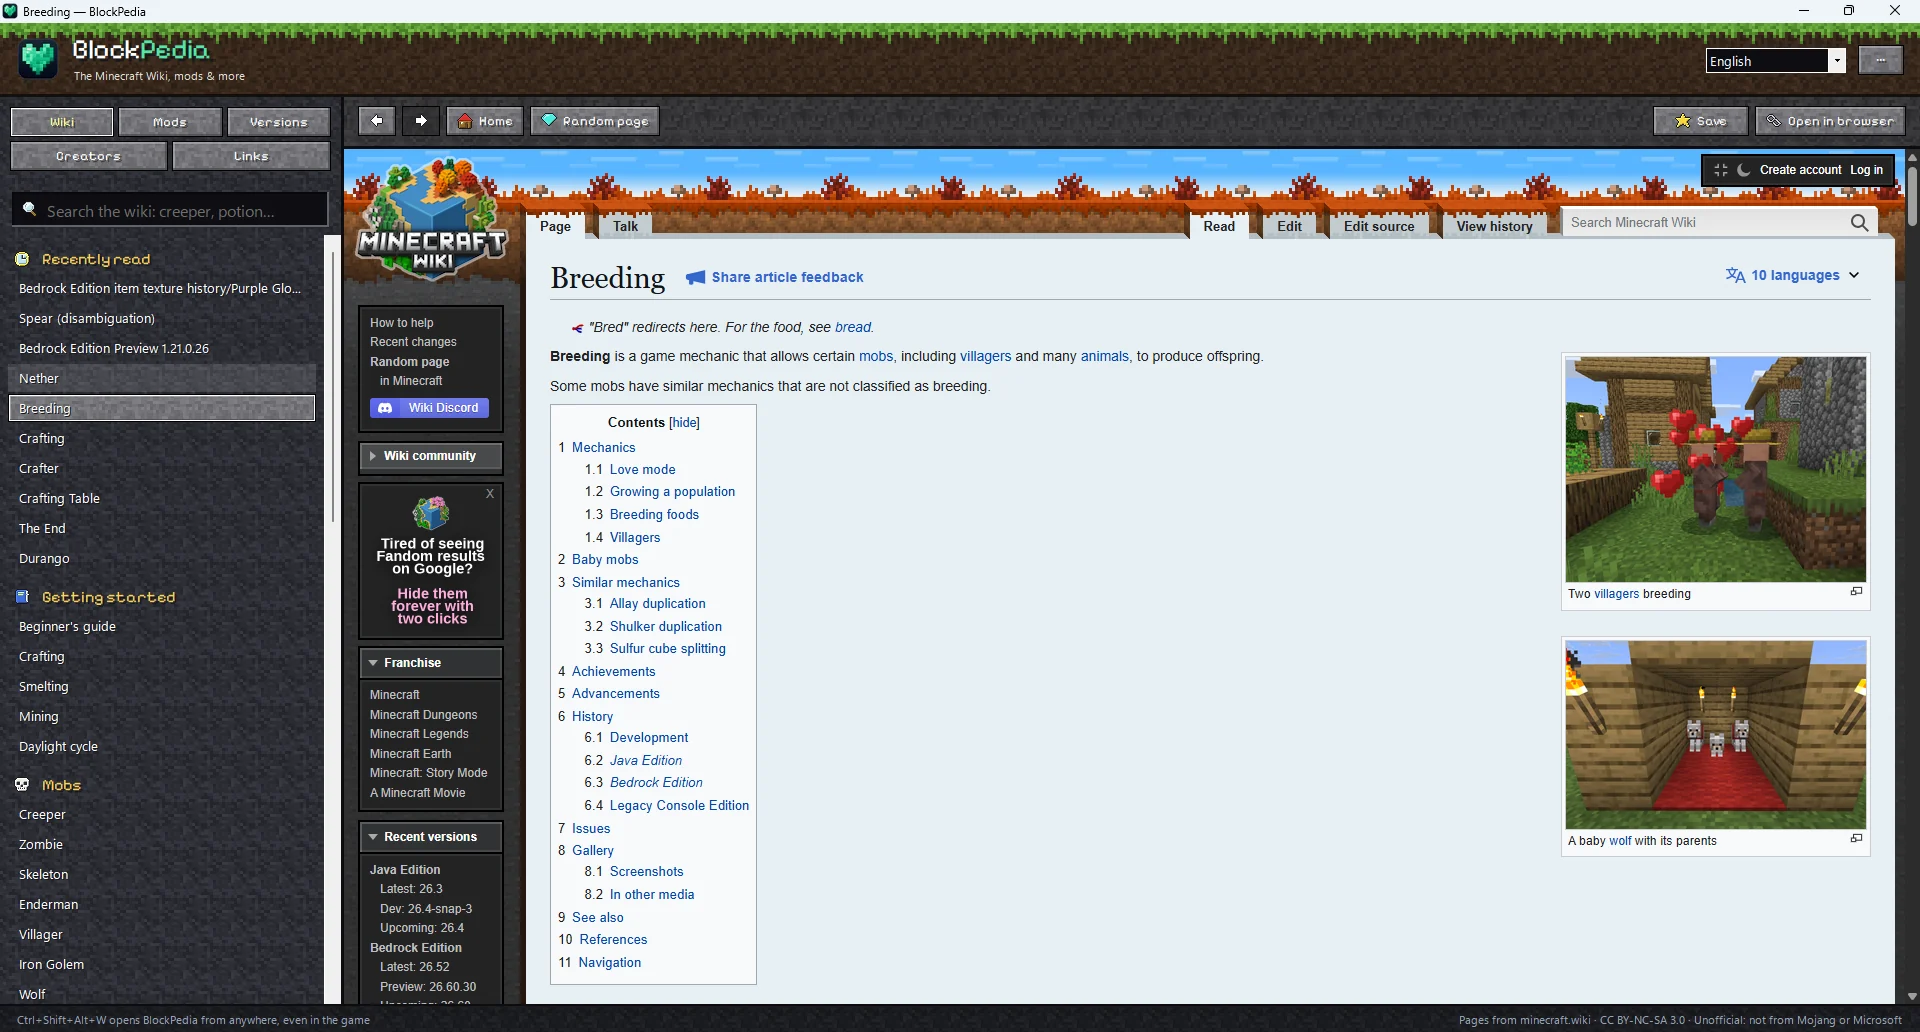Screen dimensions: 1920x1032
Task: Open the Love mode contents link
Action: [x=642, y=469]
